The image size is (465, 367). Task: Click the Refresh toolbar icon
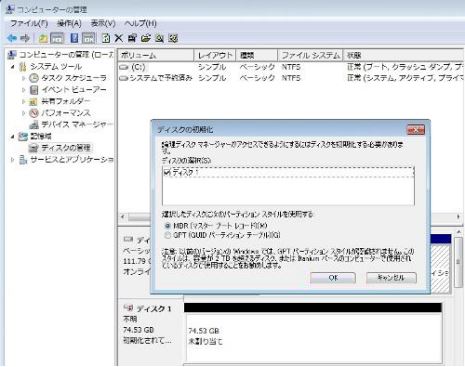click(106, 38)
